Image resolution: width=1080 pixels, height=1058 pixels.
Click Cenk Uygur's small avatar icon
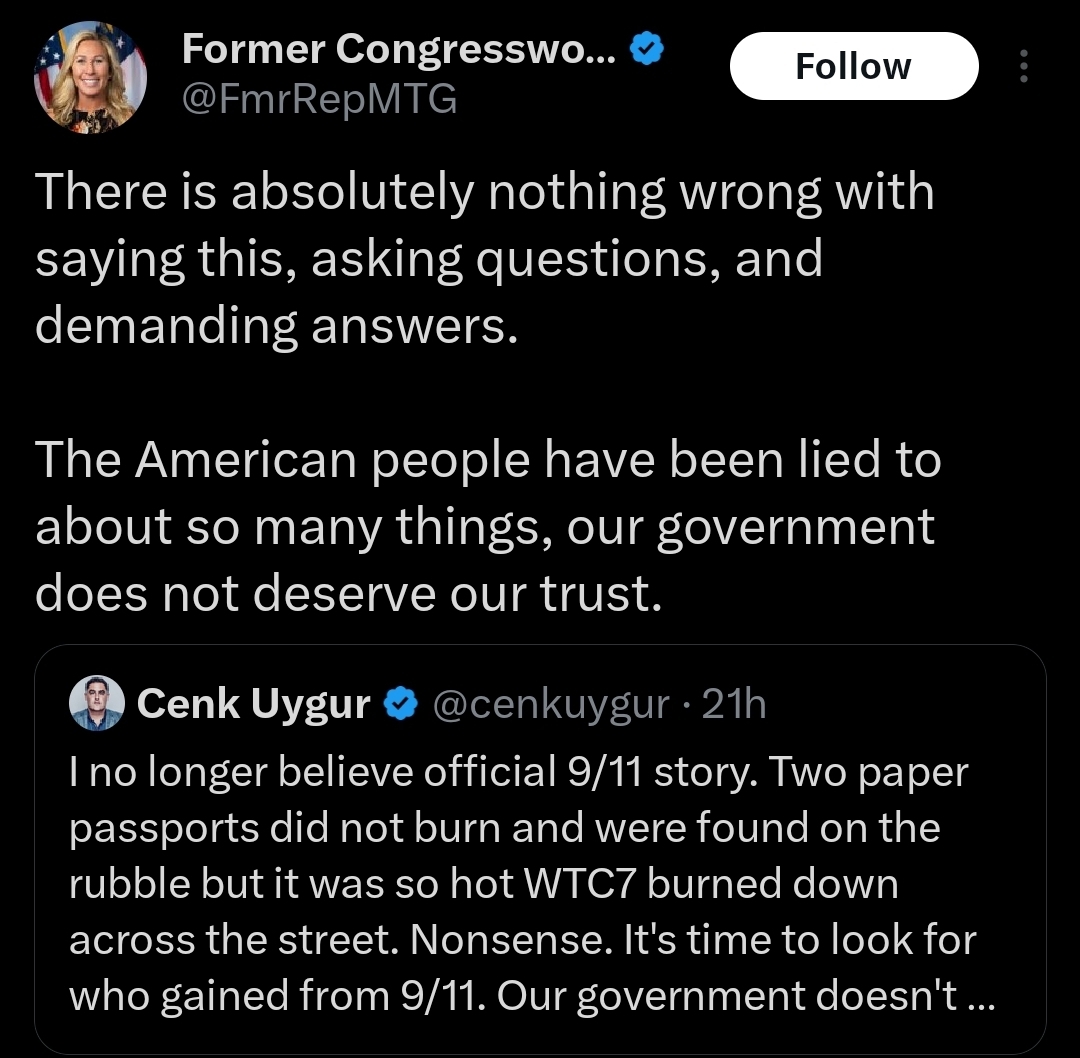coord(96,702)
